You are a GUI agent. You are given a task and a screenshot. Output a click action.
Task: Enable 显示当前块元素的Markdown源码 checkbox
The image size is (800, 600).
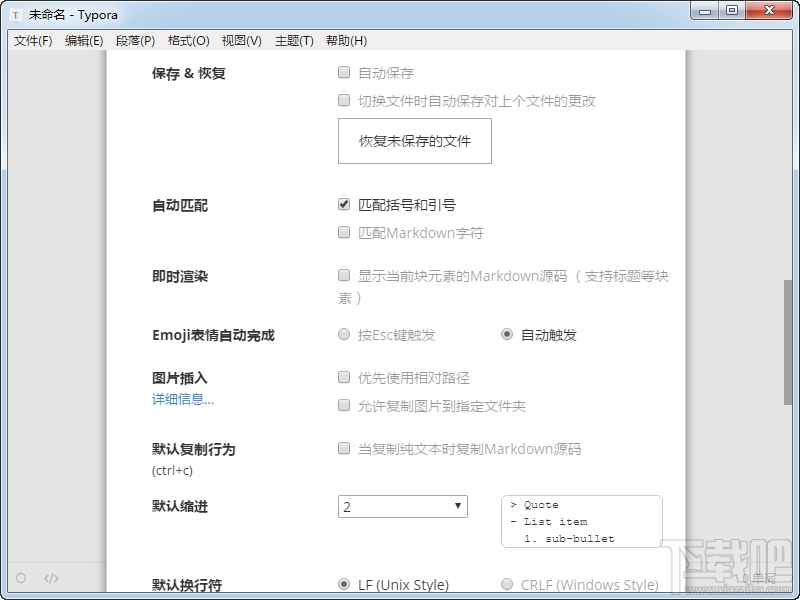tap(344, 276)
